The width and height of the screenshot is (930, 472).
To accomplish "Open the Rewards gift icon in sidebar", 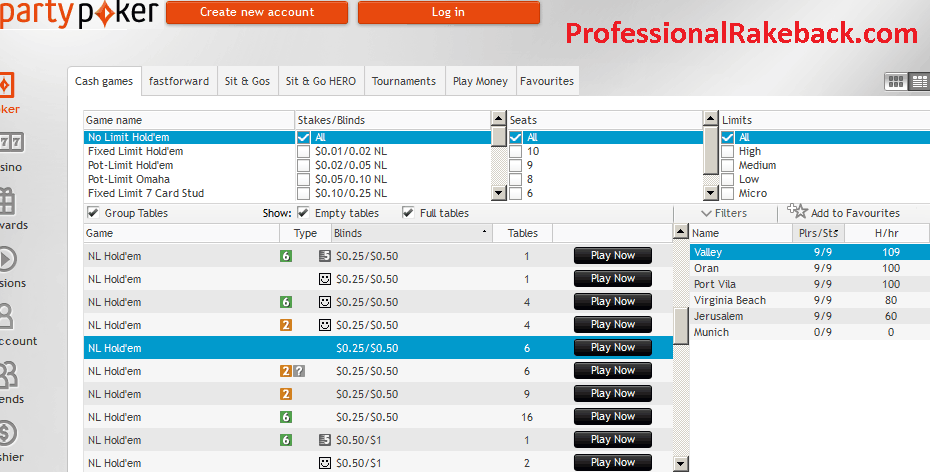I will point(6,200).
